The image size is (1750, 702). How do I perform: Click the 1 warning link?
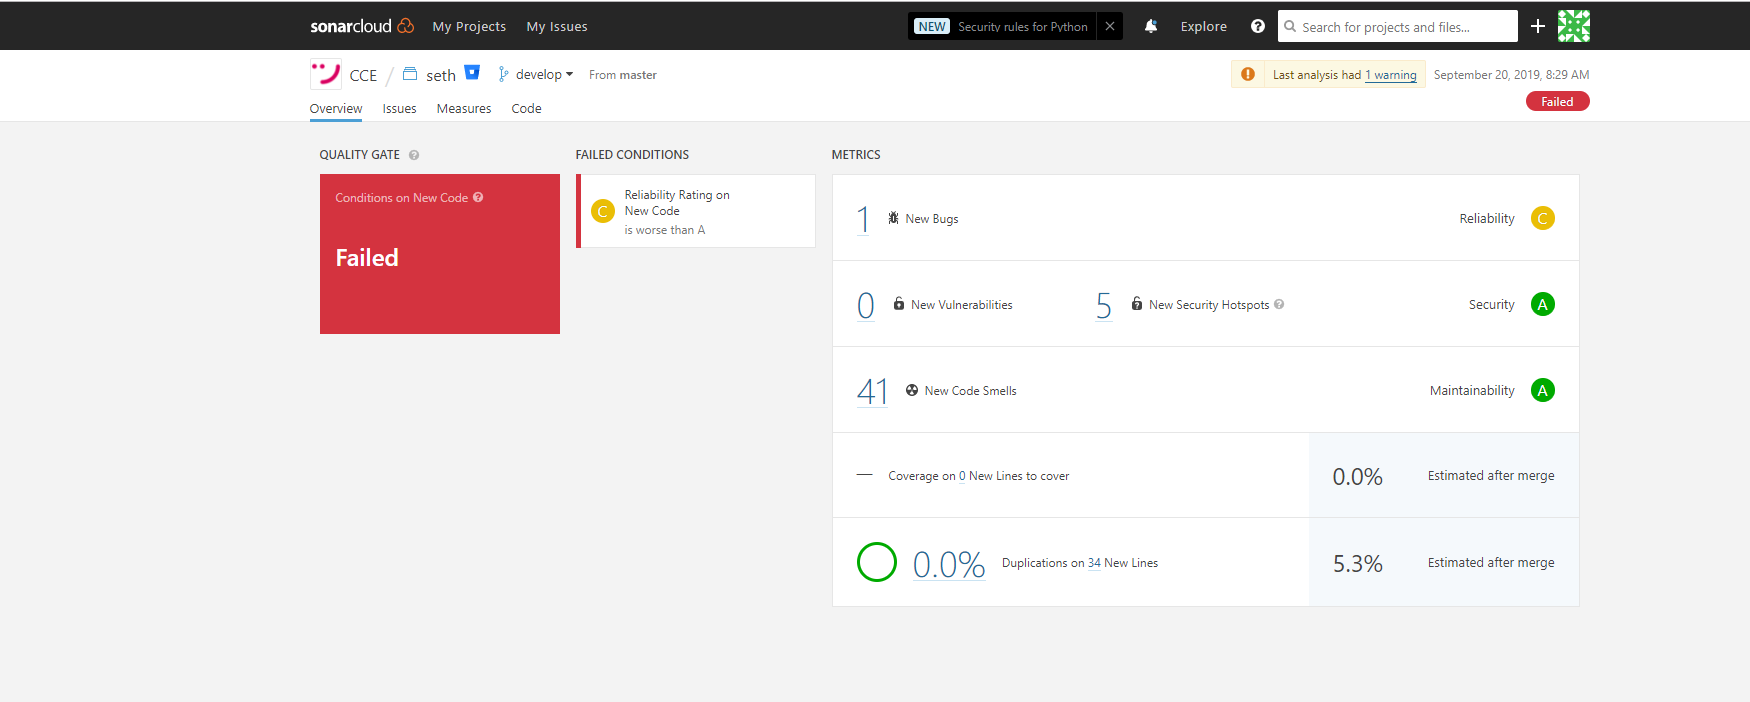pos(1391,75)
